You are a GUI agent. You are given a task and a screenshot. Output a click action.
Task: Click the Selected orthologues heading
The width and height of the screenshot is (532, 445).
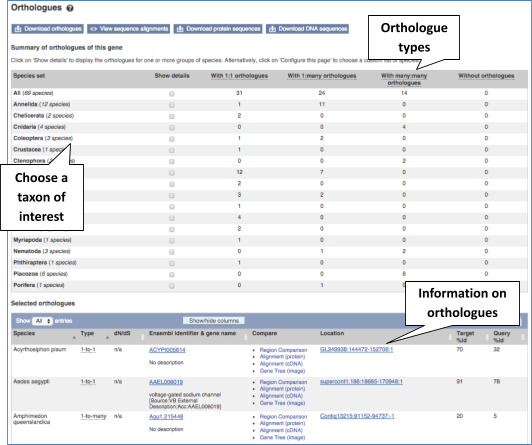43,304
